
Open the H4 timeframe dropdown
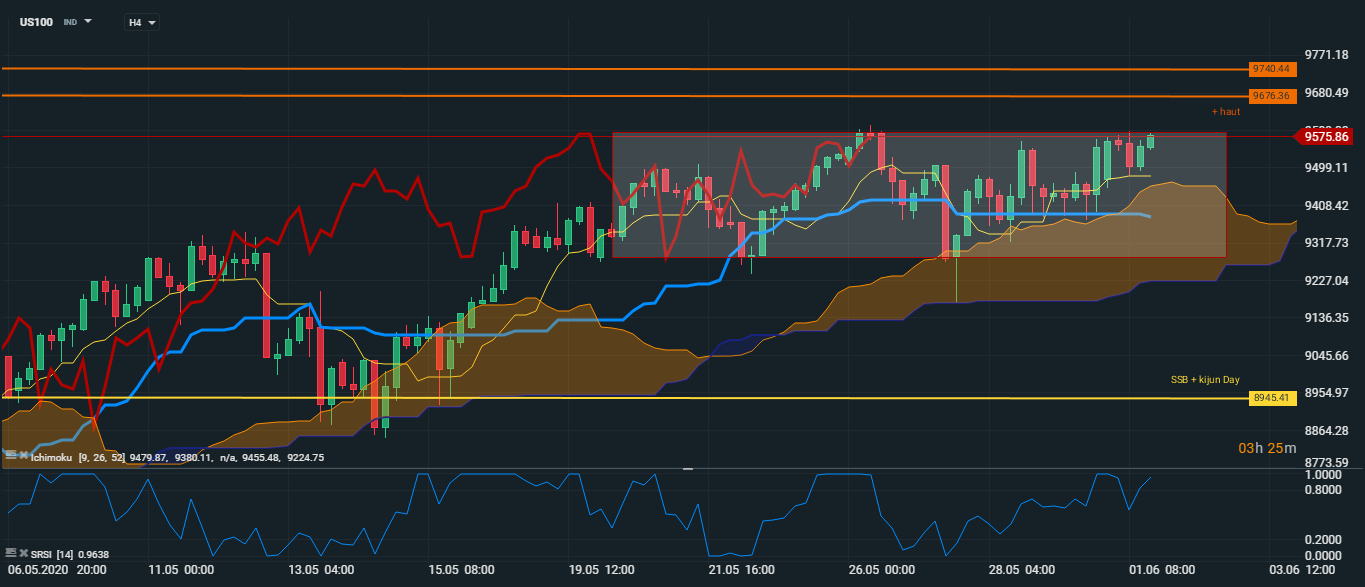click(x=141, y=22)
